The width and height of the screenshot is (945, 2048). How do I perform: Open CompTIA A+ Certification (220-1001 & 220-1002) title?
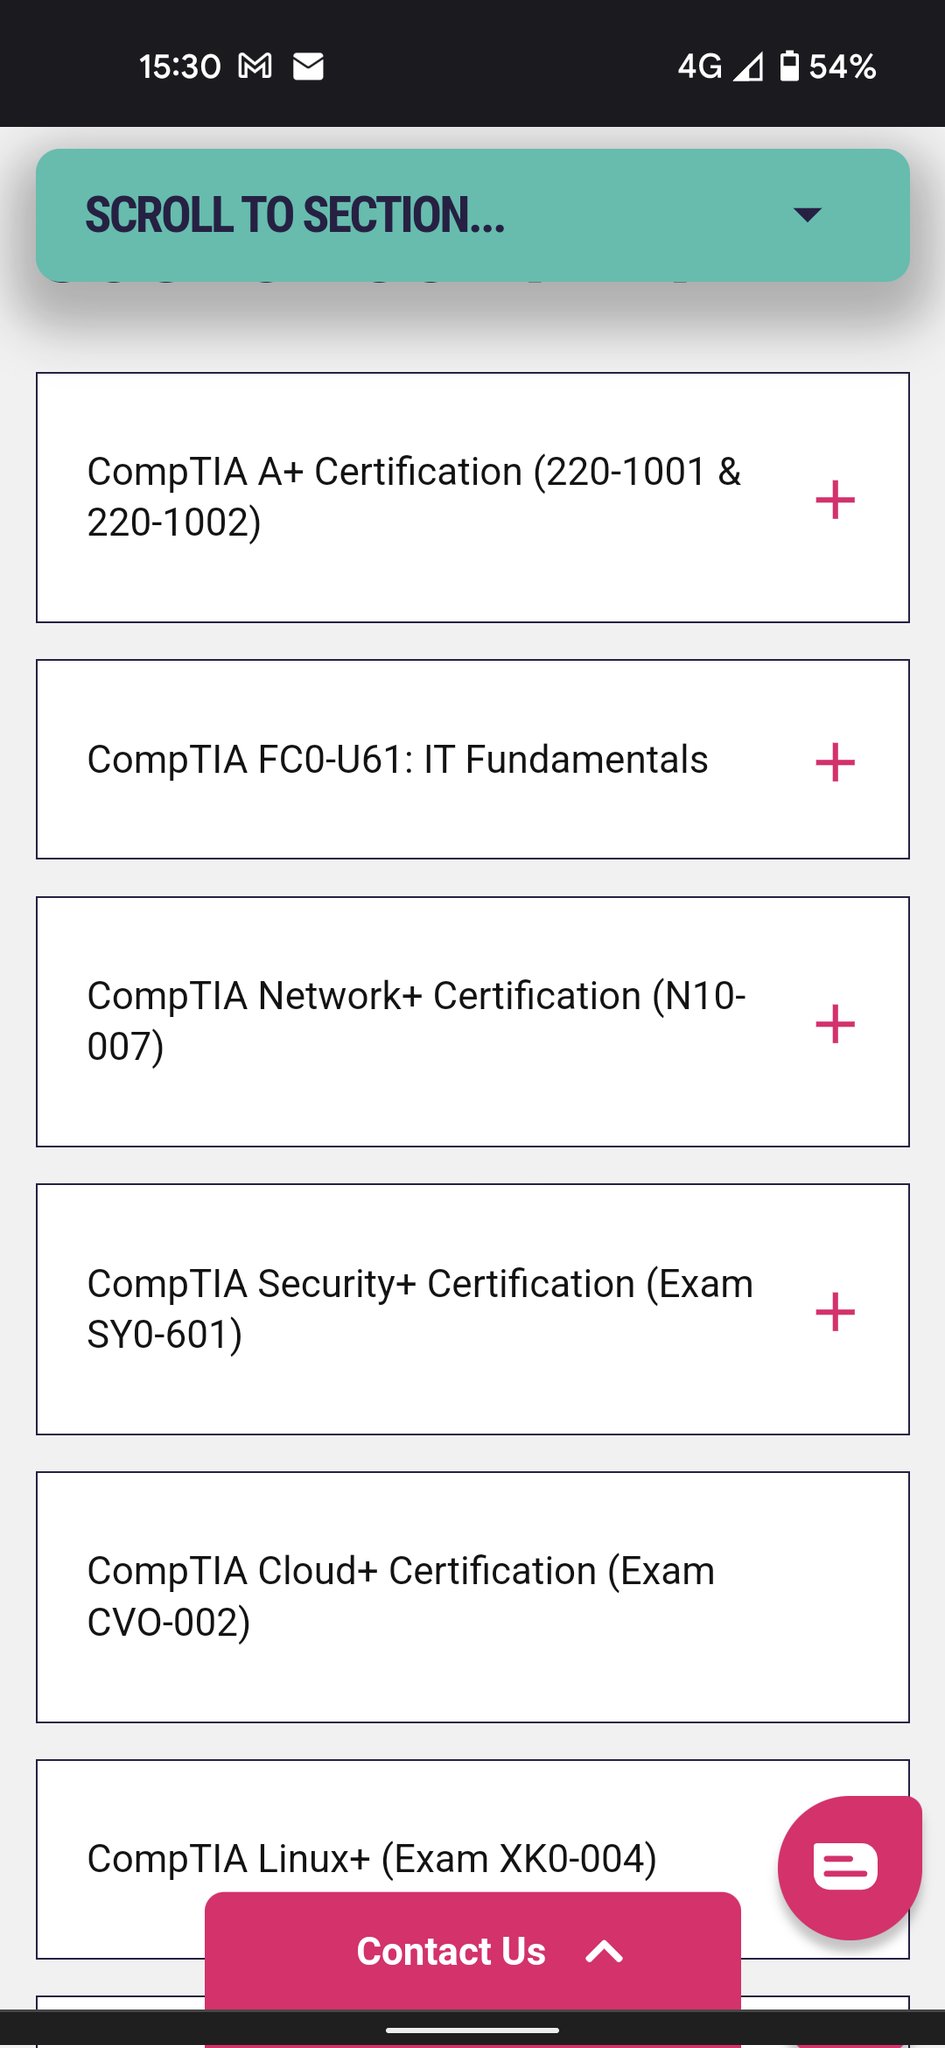pos(414,497)
